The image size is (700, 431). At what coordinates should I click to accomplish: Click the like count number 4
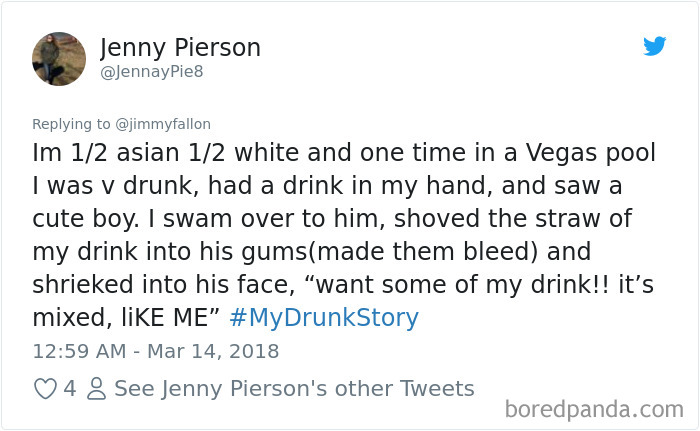pyautogui.click(x=70, y=389)
